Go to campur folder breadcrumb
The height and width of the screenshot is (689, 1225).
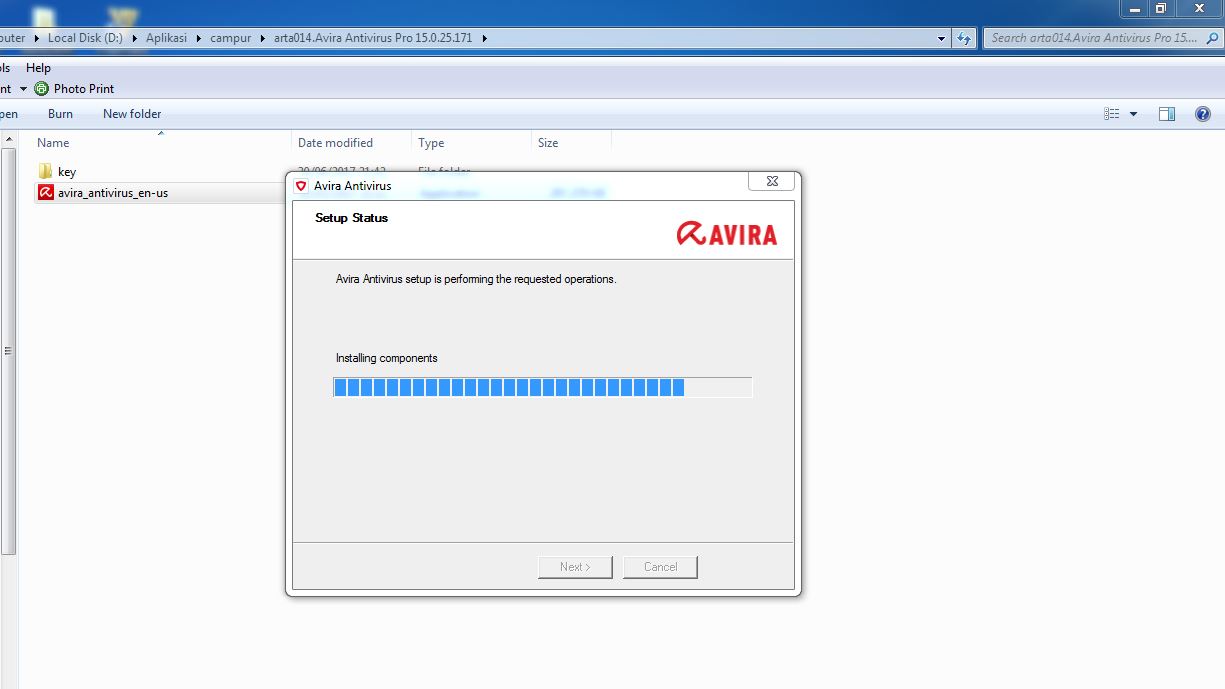[231, 38]
